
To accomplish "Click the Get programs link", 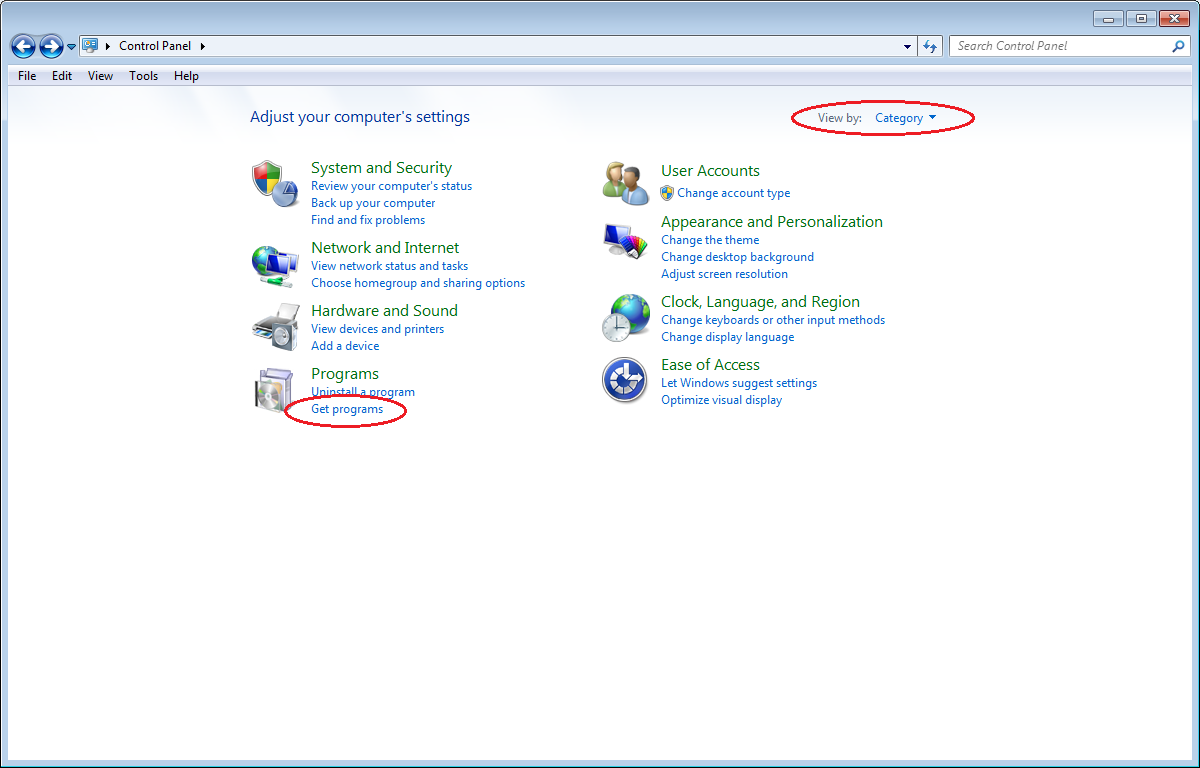I will click(x=347, y=409).
